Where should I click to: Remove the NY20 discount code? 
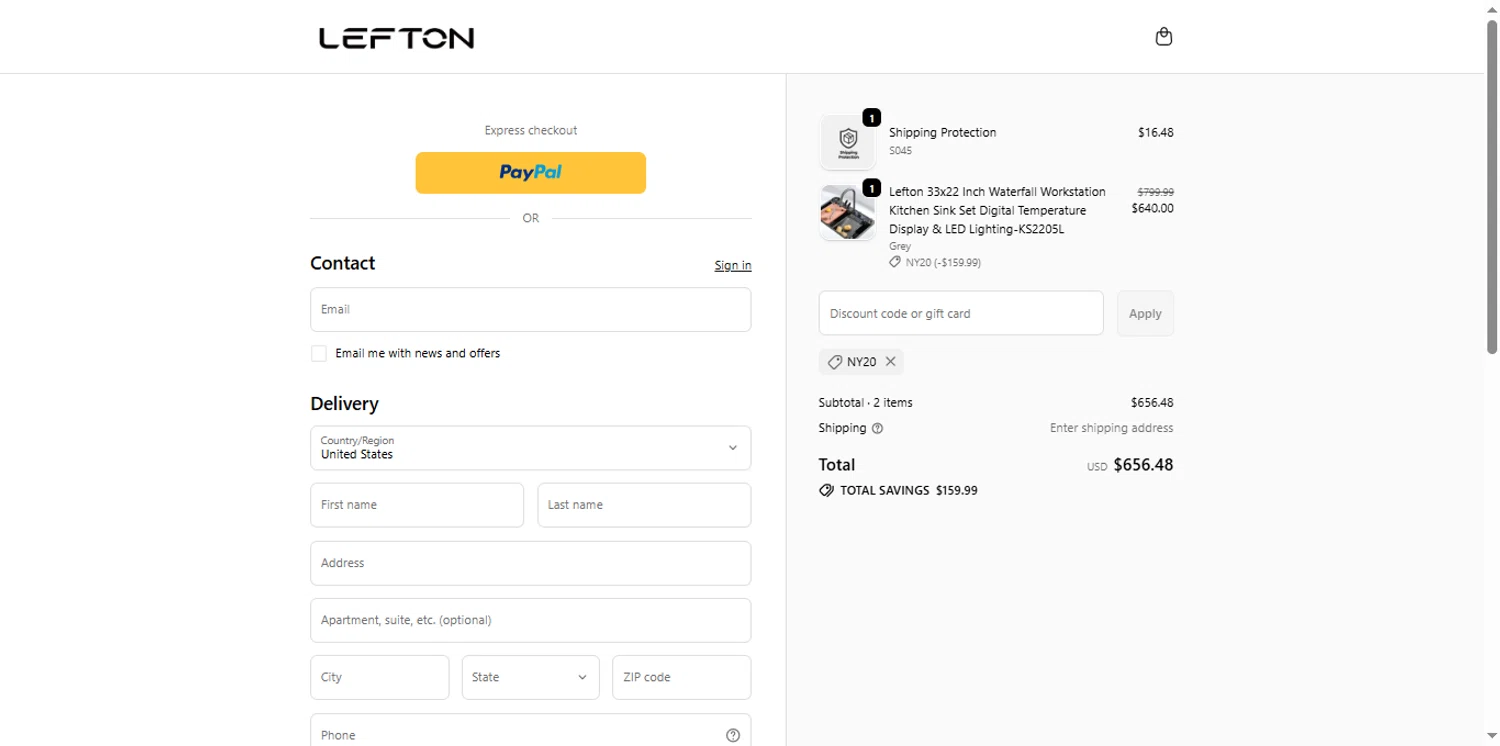coord(890,362)
